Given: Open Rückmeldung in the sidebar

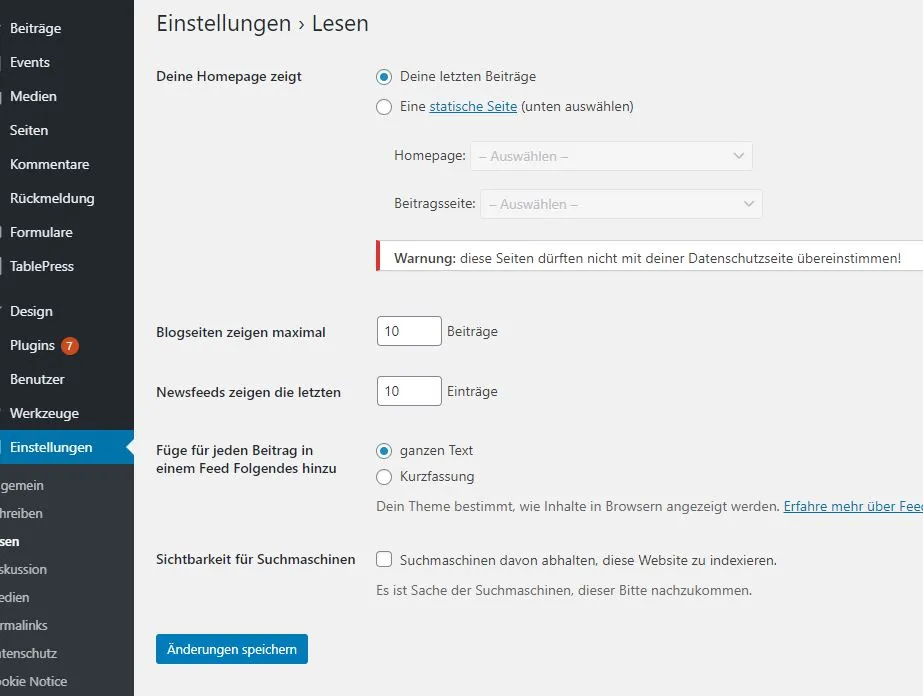Looking at the screenshot, I should [x=52, y=198].
